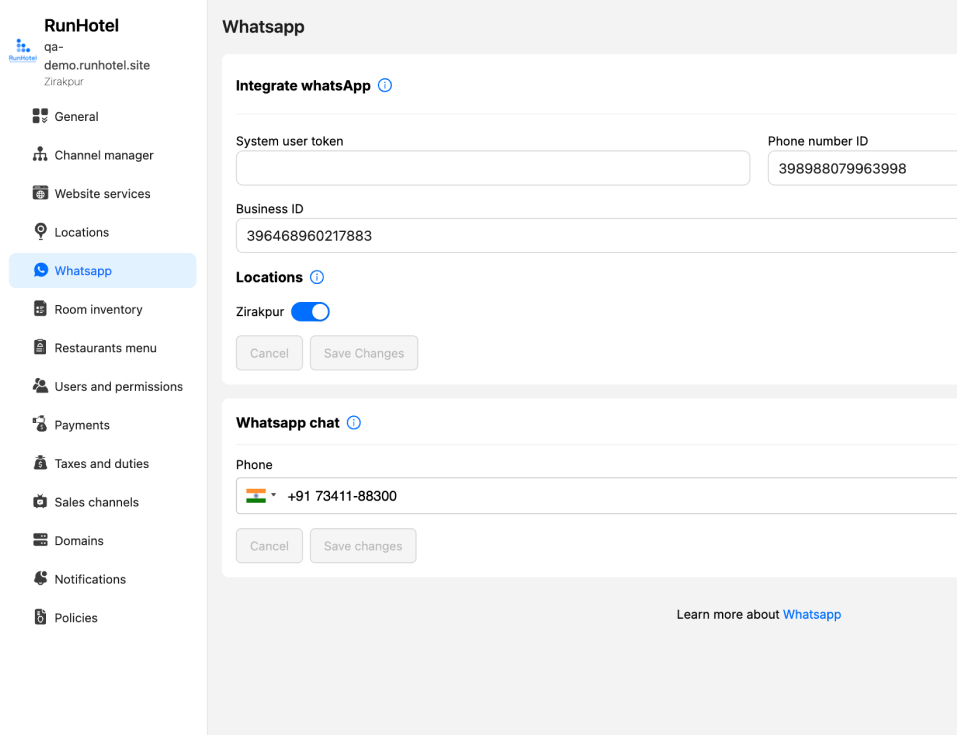Open the Payments section
The image size is (957, 735).
[x=103, y=424]
